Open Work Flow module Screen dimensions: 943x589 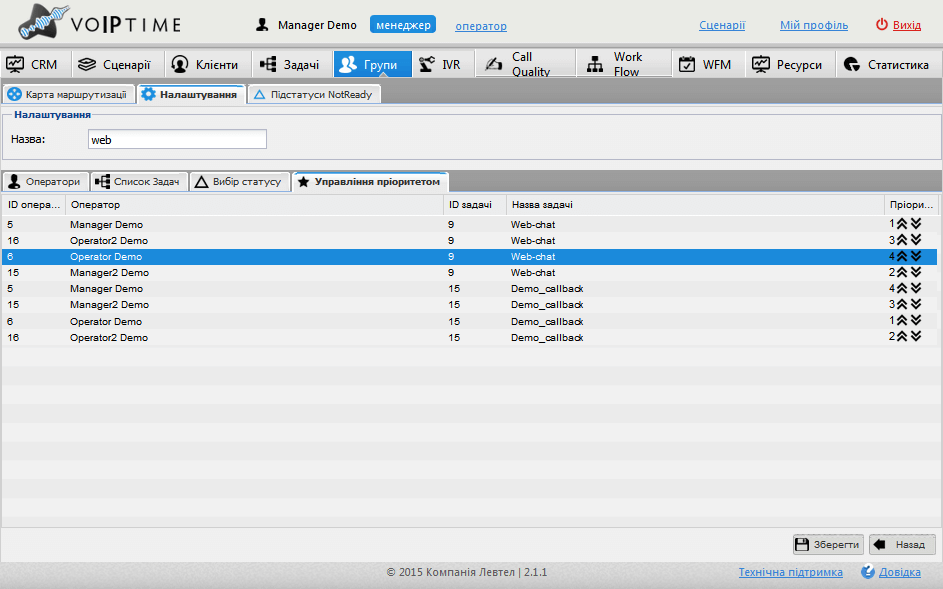[624, 64]
